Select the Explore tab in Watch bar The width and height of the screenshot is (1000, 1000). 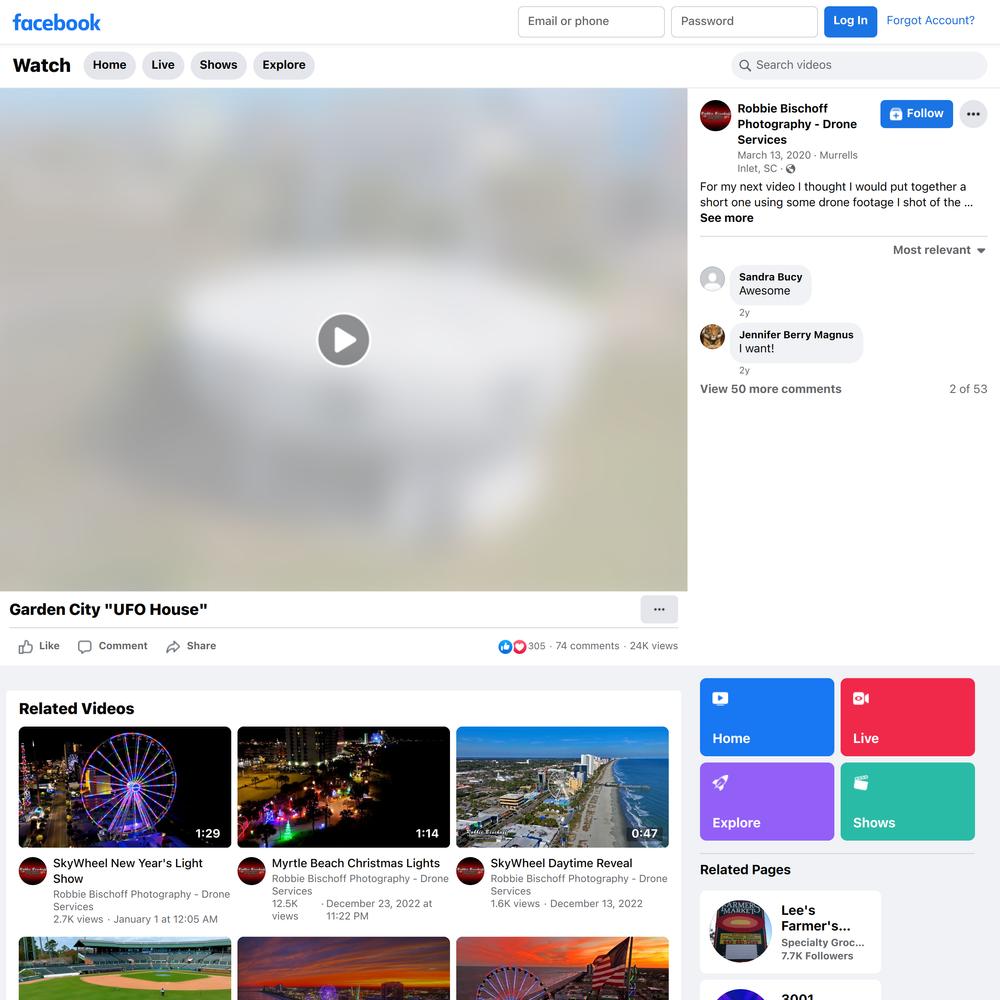[284, 65]
